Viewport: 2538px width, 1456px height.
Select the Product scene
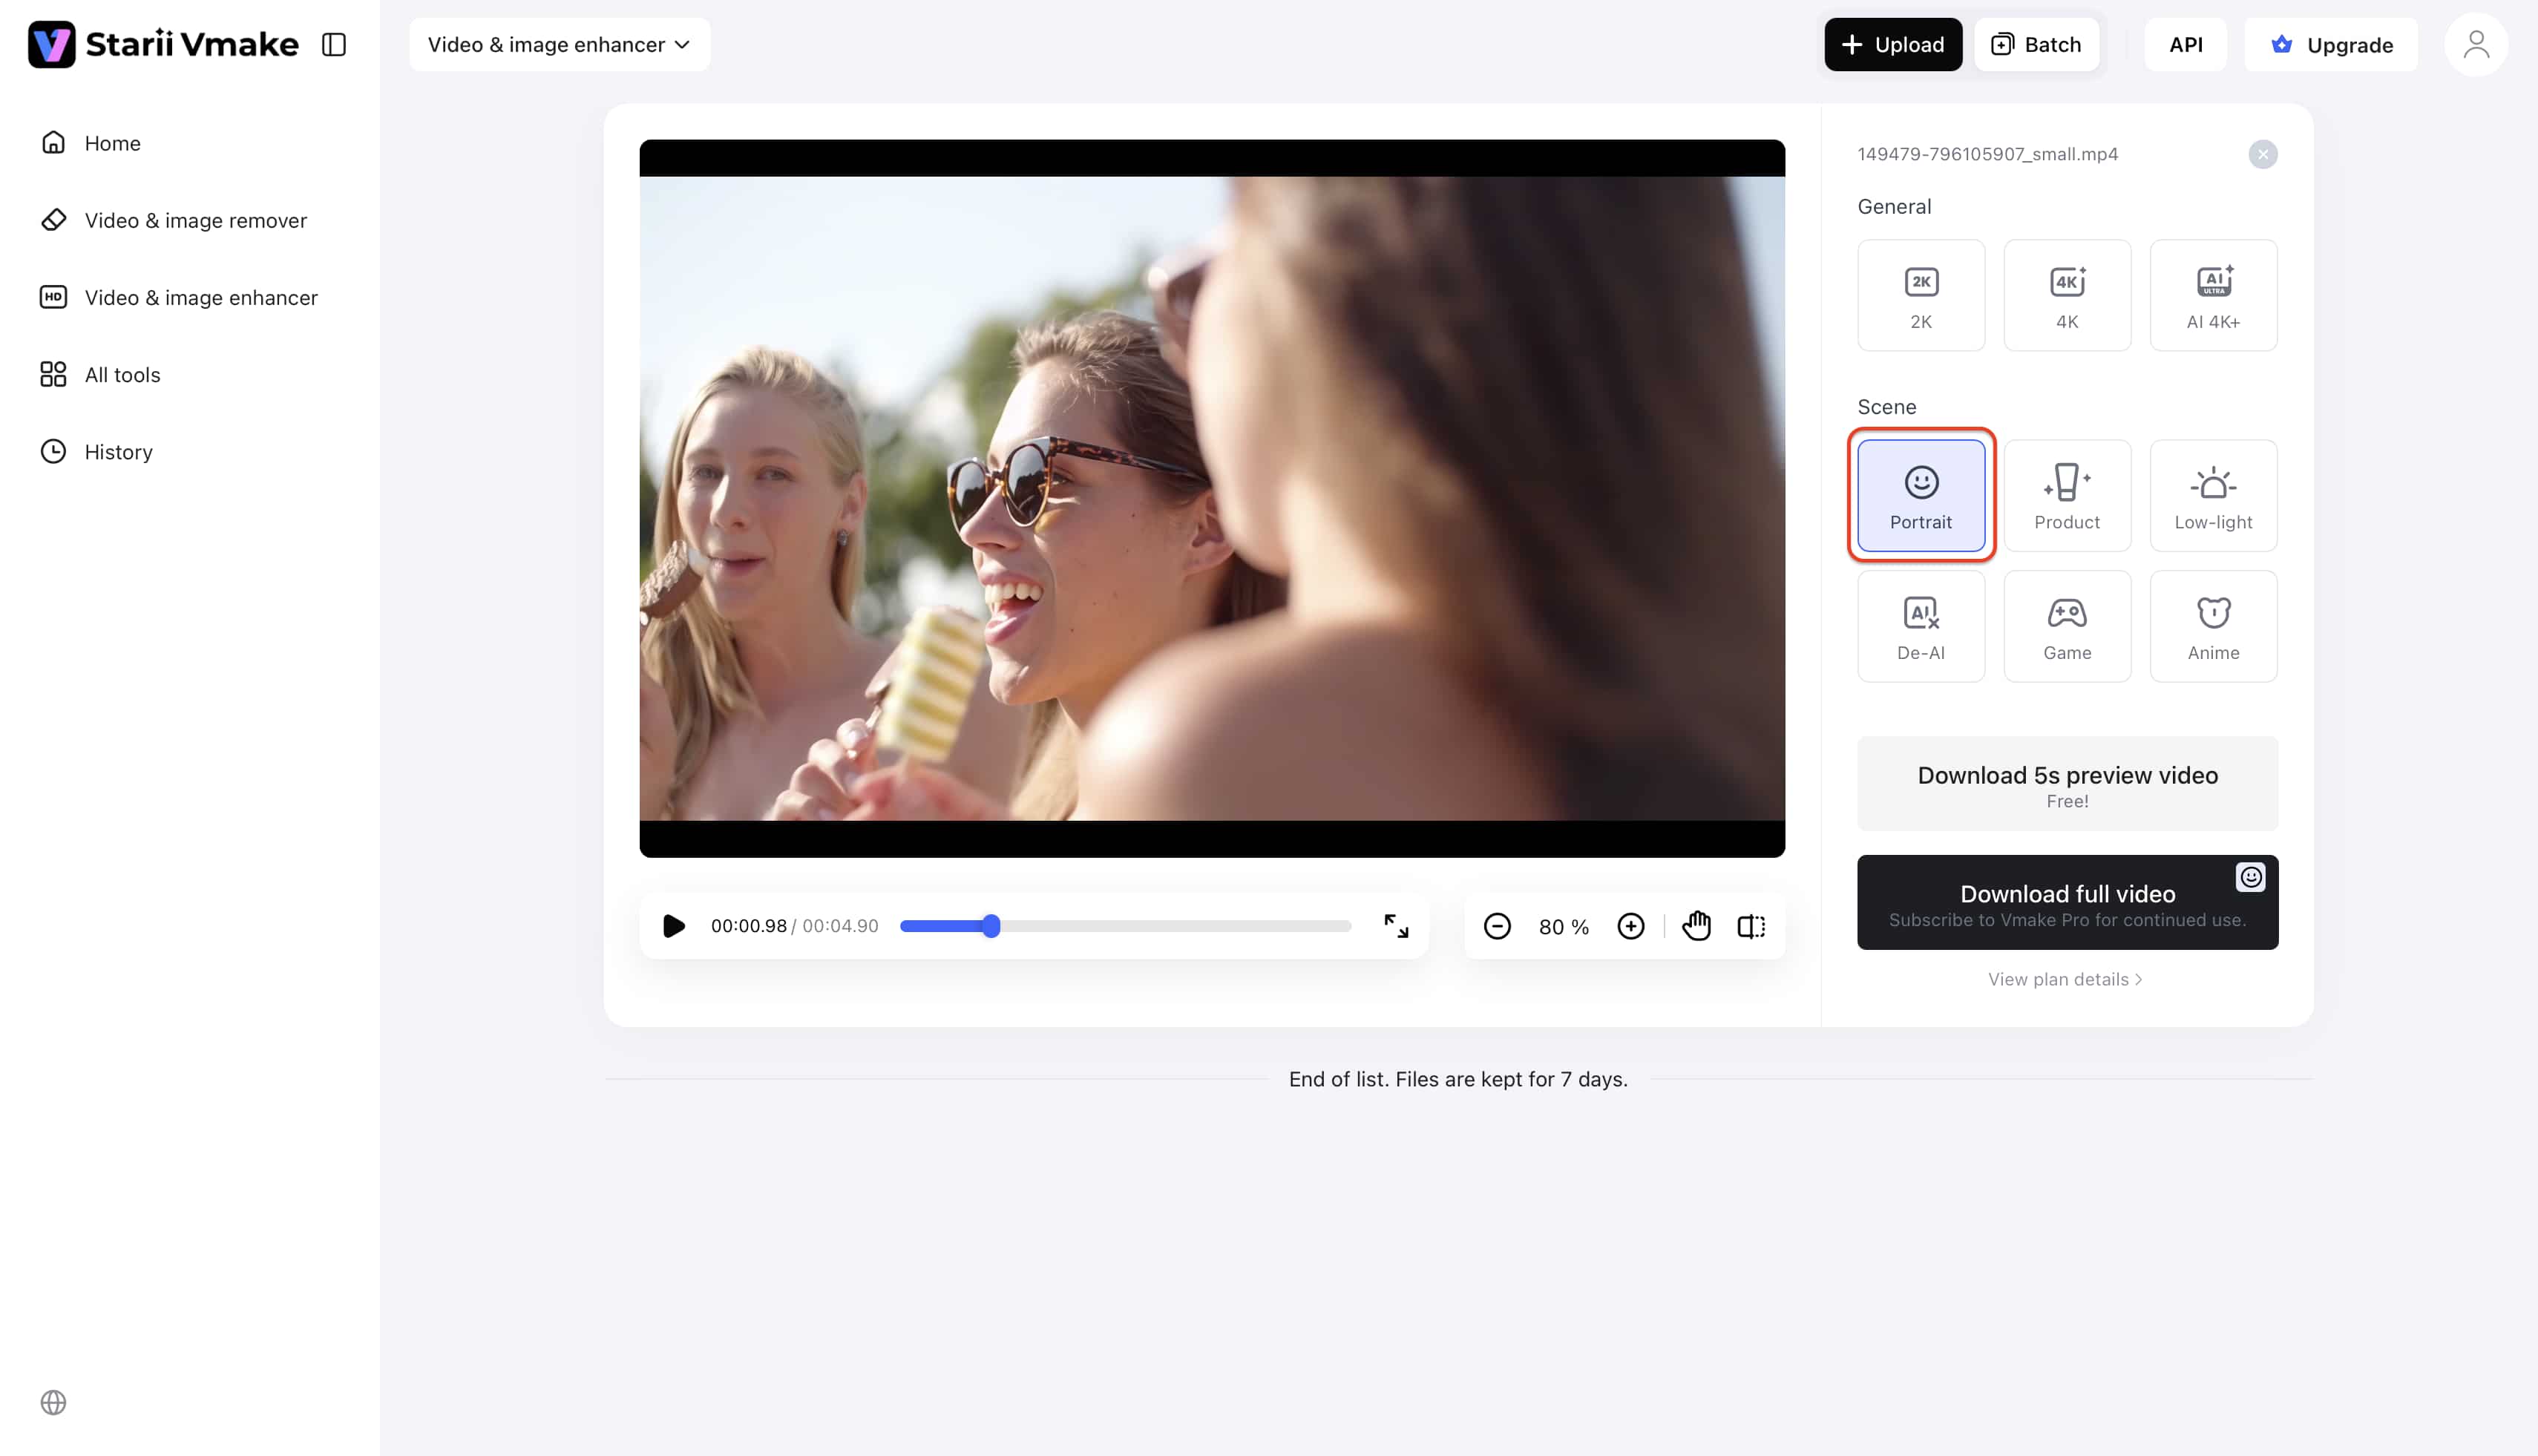pos(2066,495)
